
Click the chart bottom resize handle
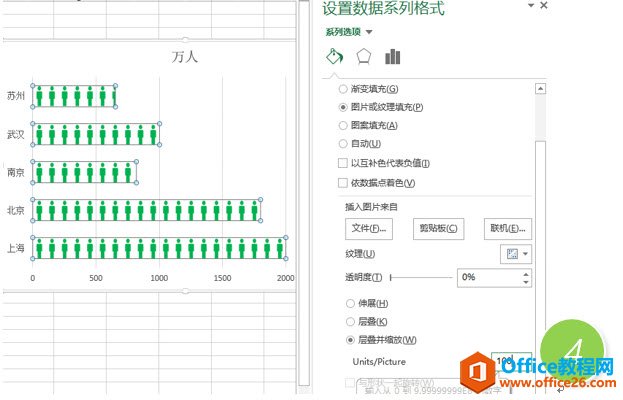[x=185, y=291]
